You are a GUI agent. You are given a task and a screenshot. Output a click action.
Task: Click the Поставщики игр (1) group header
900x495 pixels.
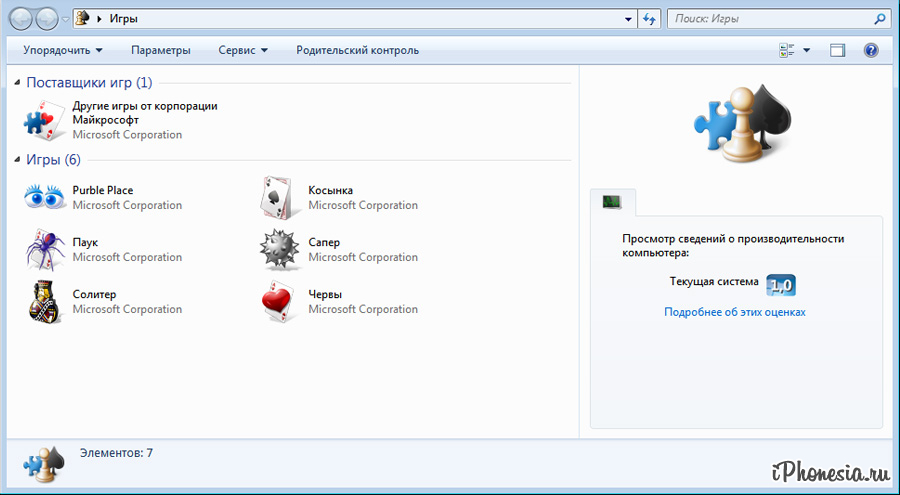click(x=90, y=83)
